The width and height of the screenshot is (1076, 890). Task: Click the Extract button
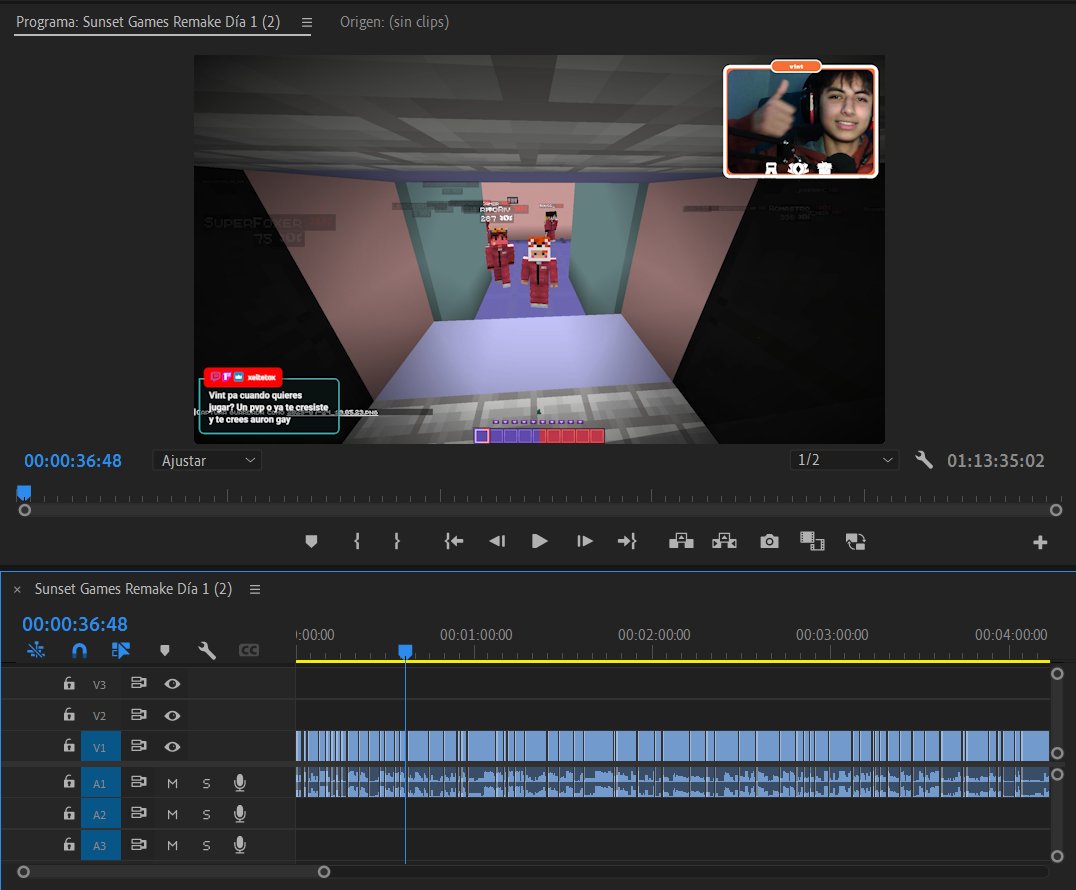[x=724, y=541]
